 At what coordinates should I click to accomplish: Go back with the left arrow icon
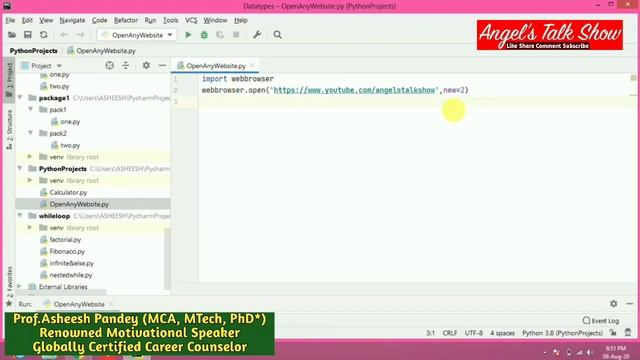tap(64, 35)
